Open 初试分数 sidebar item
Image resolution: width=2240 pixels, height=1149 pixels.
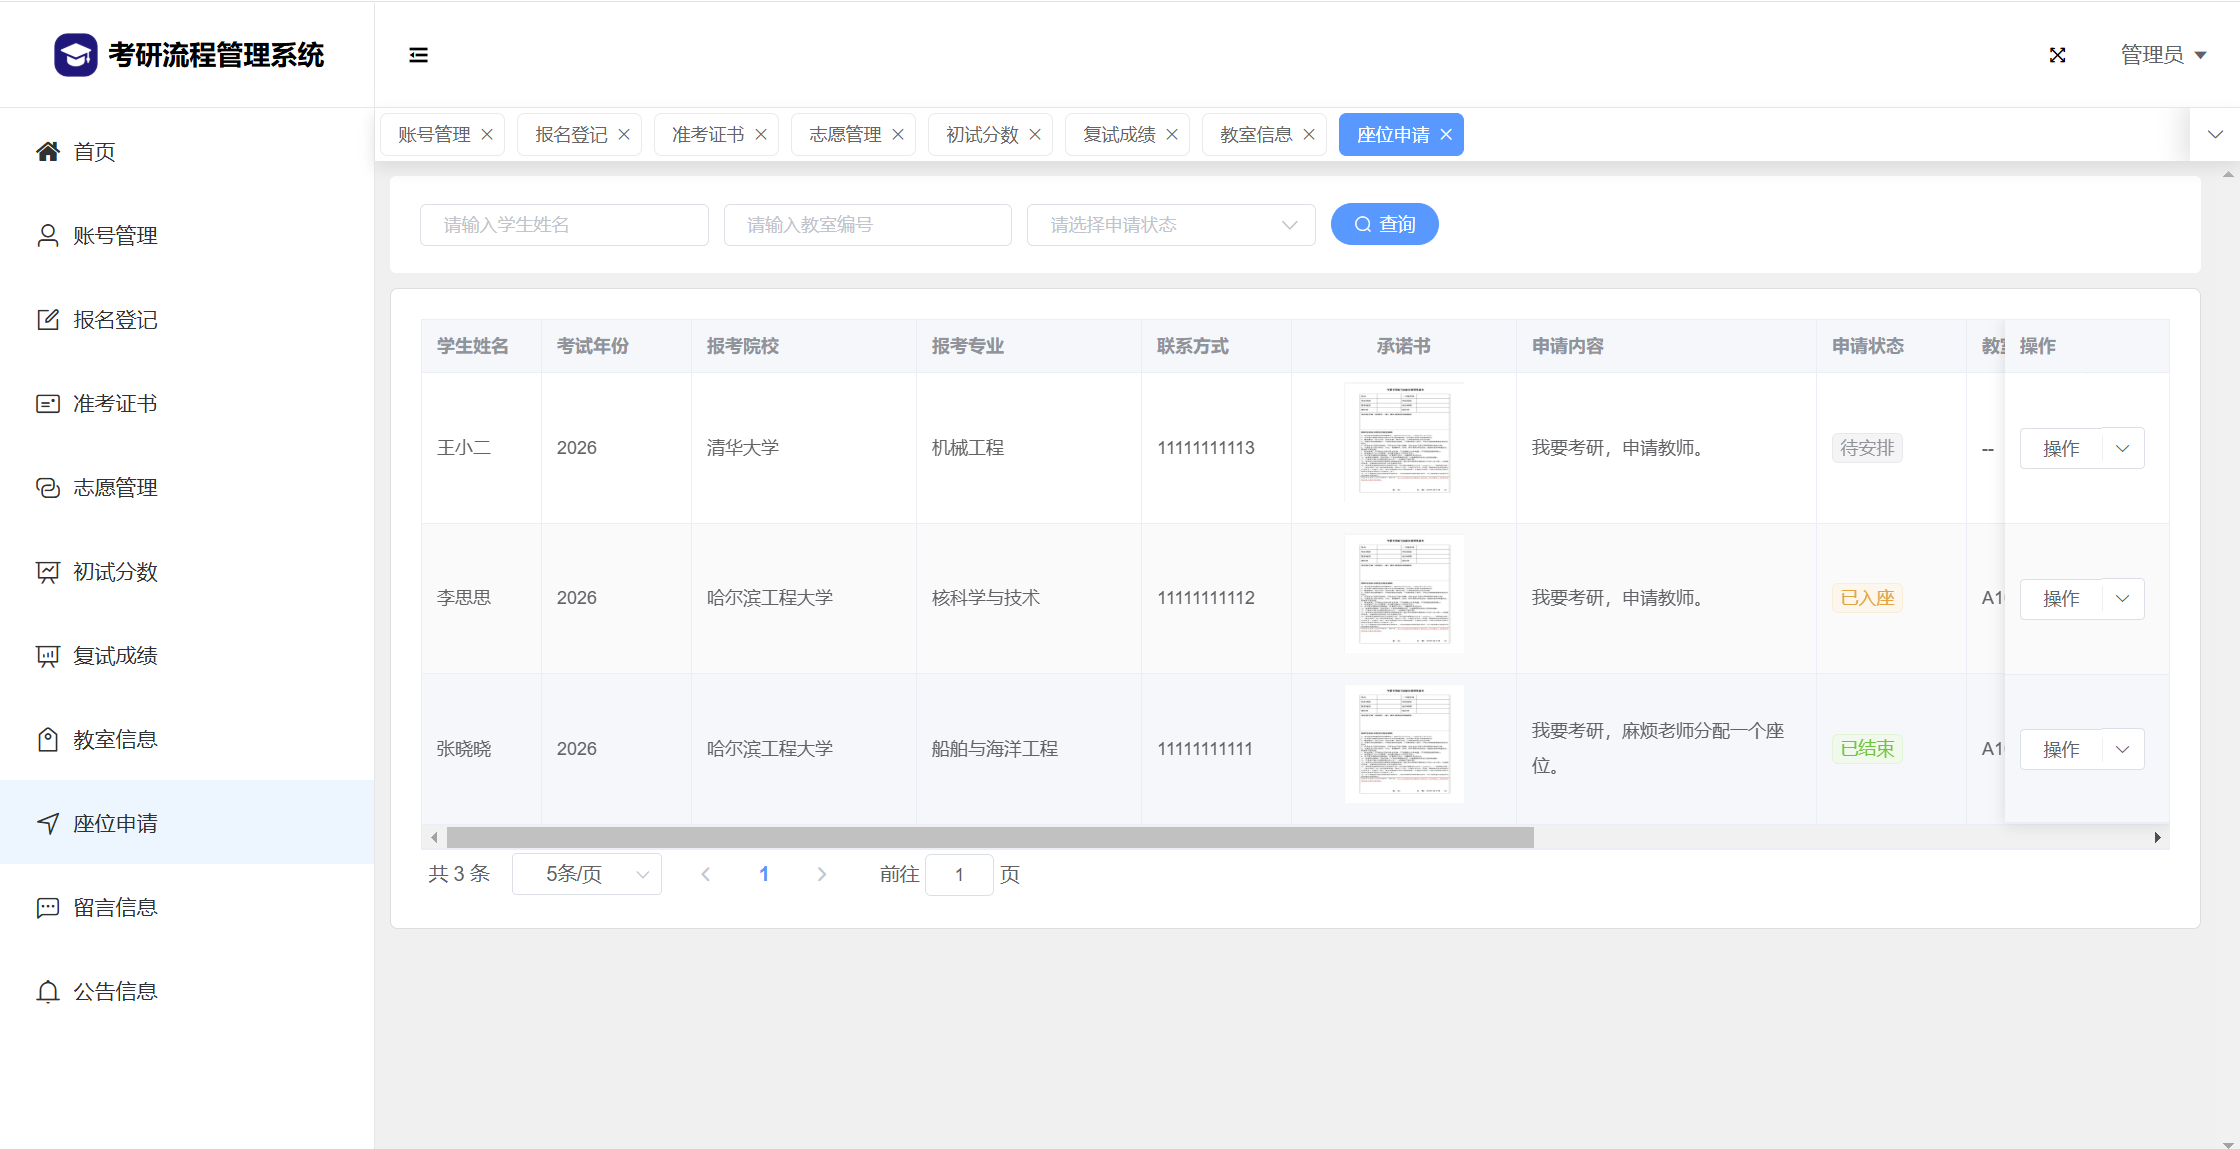pyautogui.click(x=114, y=572)
